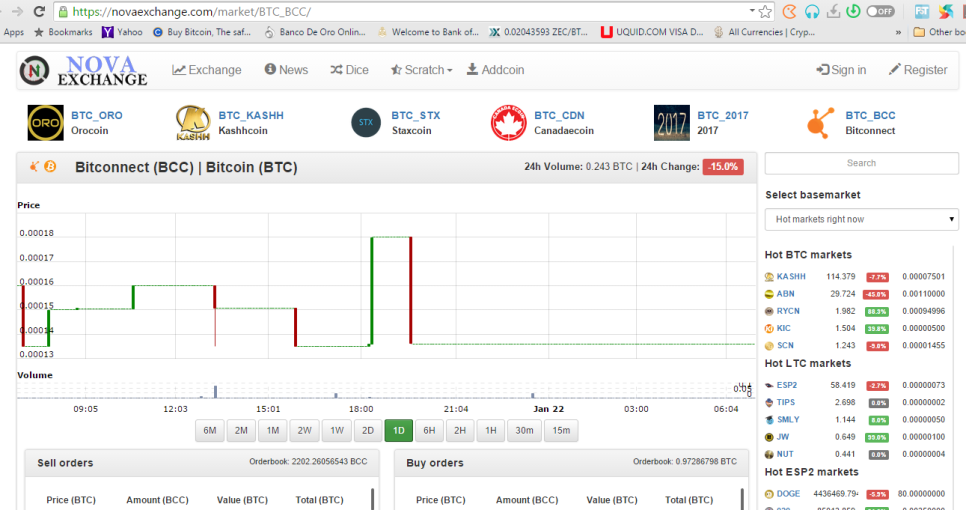Open the BTC_CDN market link
The image size is (966, 510).
pos(559,115)
